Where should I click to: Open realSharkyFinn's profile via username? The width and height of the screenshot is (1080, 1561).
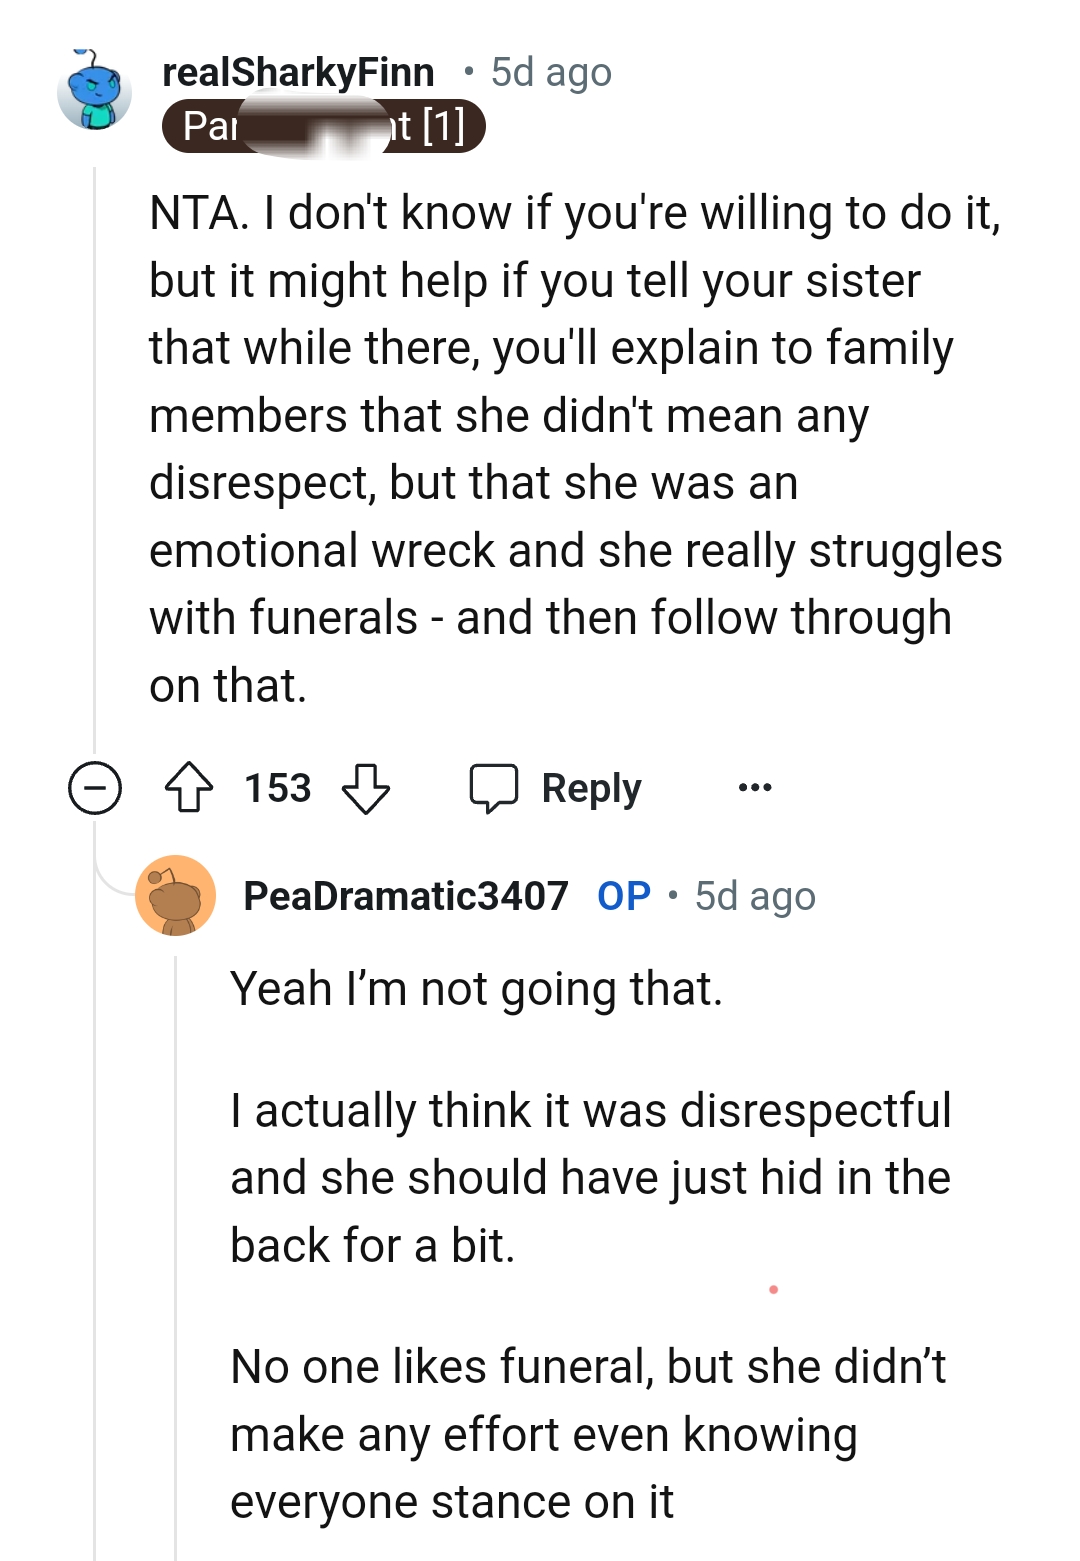(x=299, y=71)
